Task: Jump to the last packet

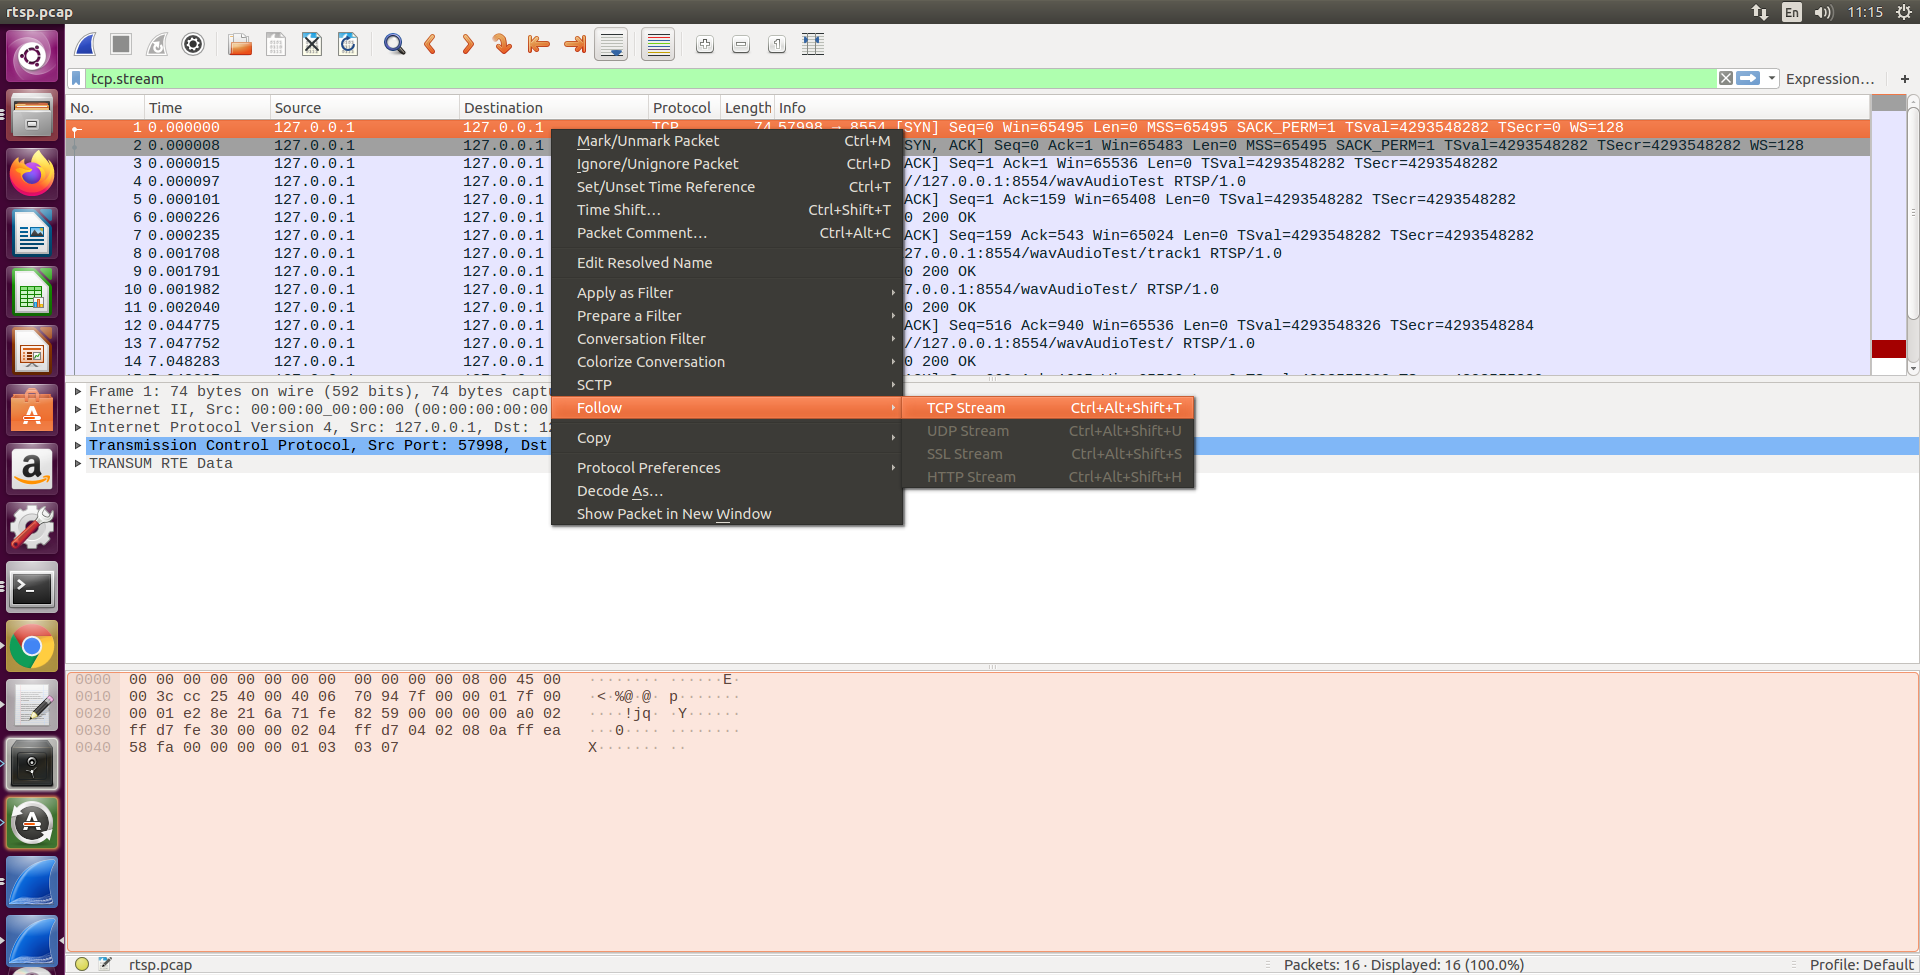Action: pos(575,44)
